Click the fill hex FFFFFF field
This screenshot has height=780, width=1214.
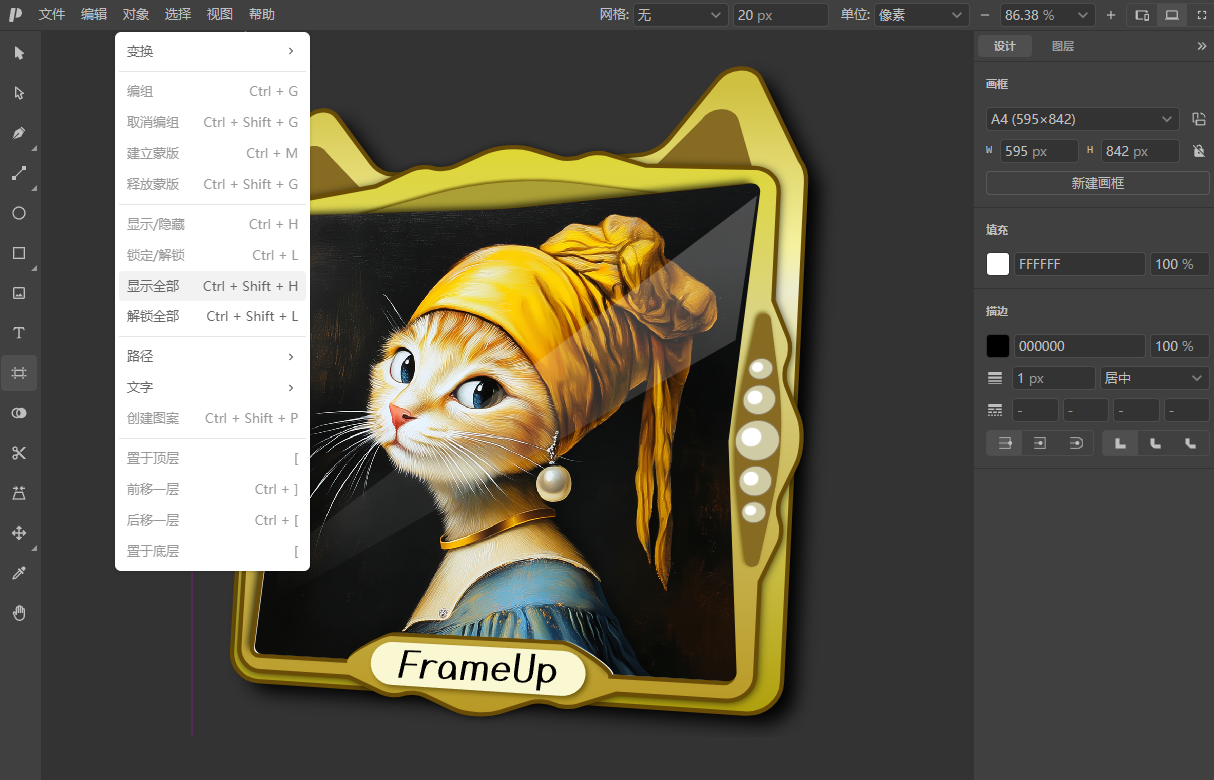click(1080, 264)
